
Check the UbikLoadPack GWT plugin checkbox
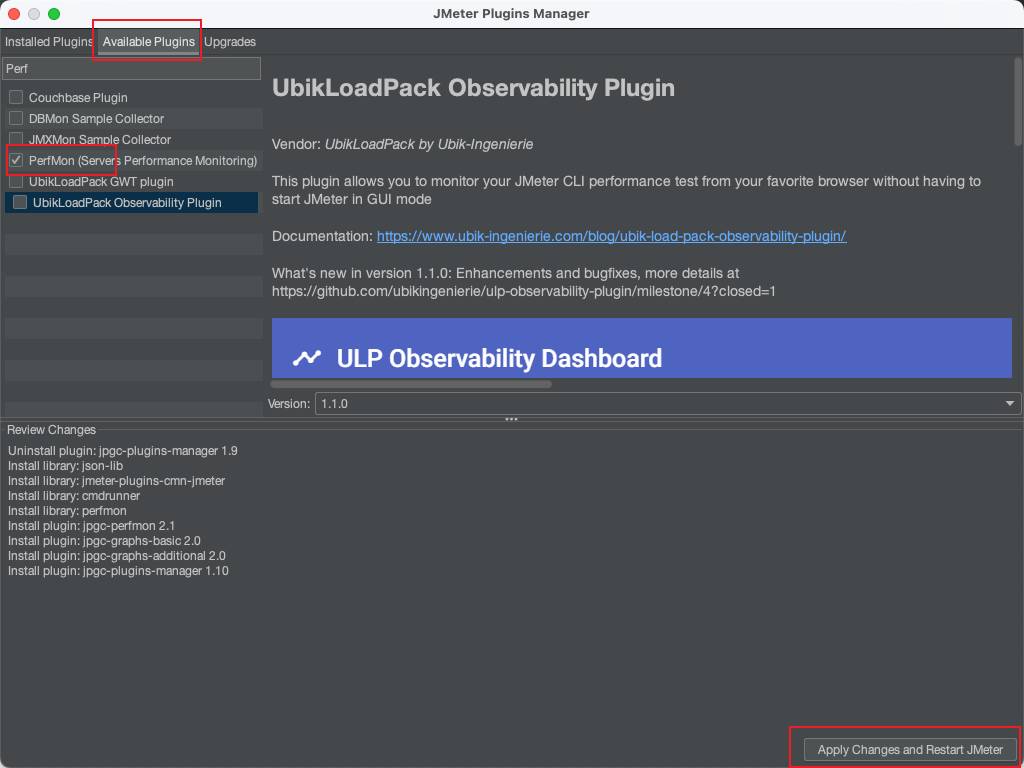(x=16, y=182)
